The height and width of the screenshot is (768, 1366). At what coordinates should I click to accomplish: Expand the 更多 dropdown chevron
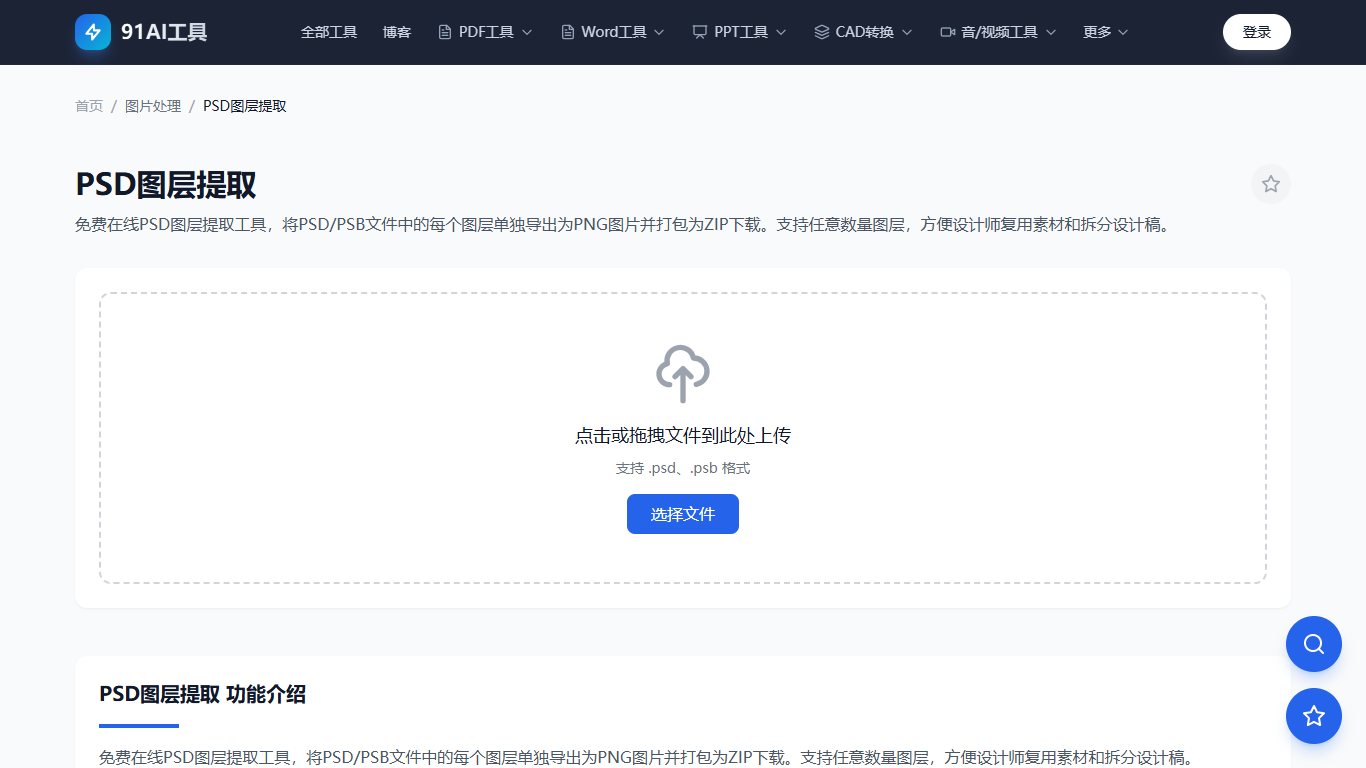click(1123, 32)
